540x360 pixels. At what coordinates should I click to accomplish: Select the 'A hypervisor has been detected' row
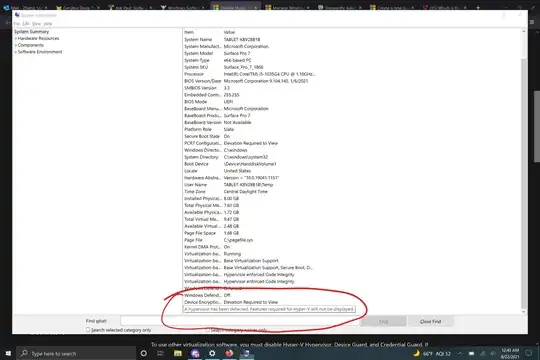(269, 309)
